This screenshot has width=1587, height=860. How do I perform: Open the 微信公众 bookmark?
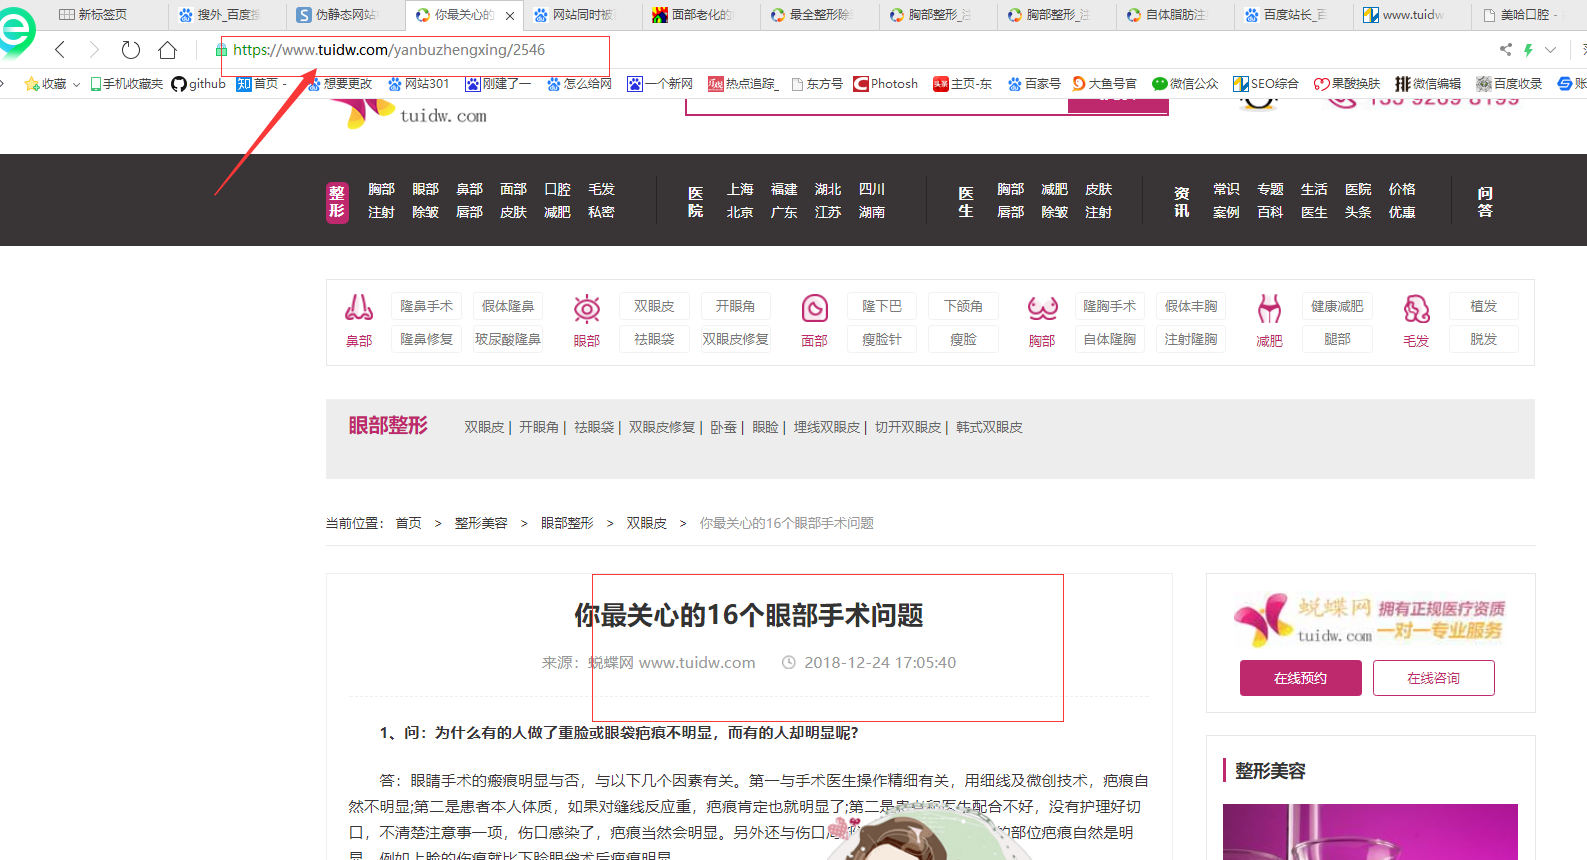[x=1185, y=84]
